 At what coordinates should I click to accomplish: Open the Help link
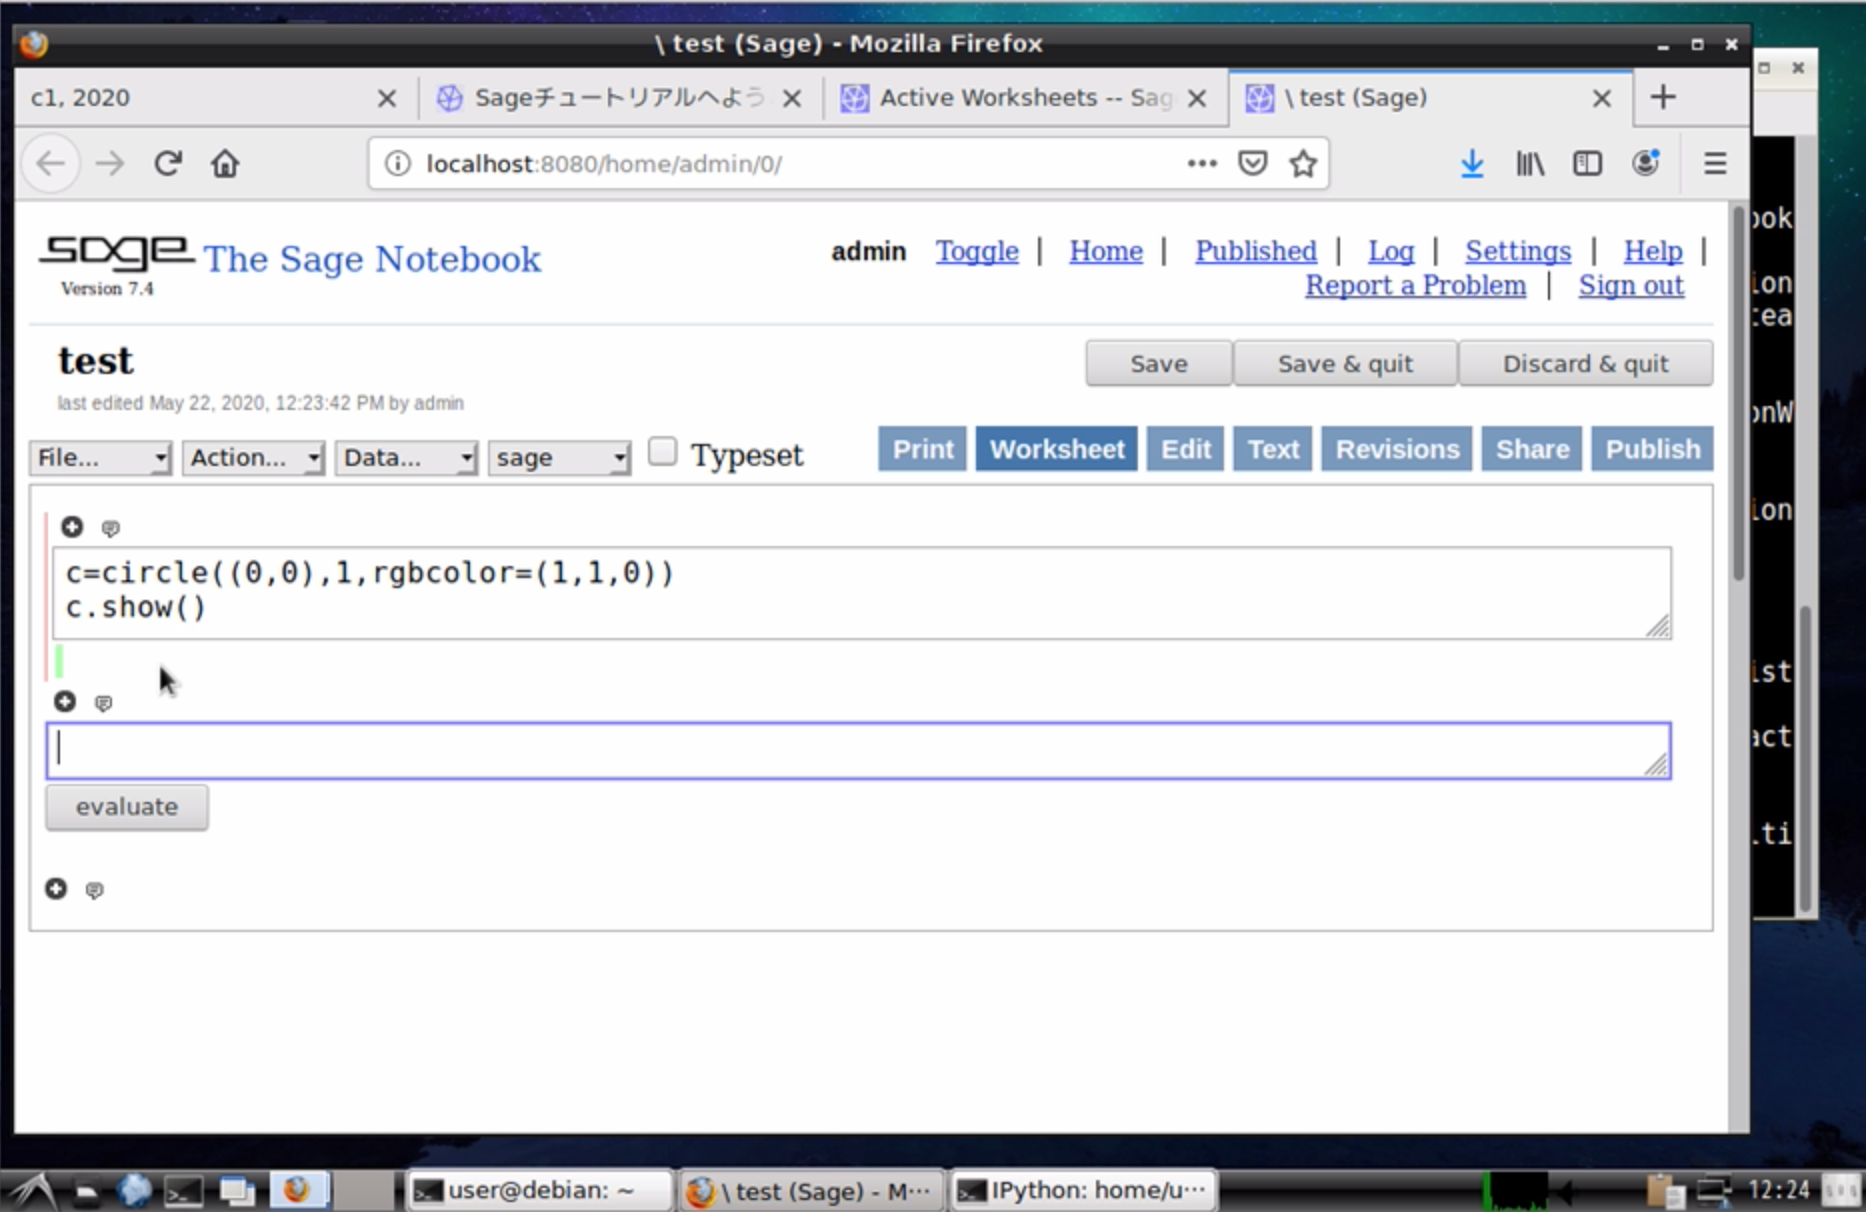coord(1653,251)
